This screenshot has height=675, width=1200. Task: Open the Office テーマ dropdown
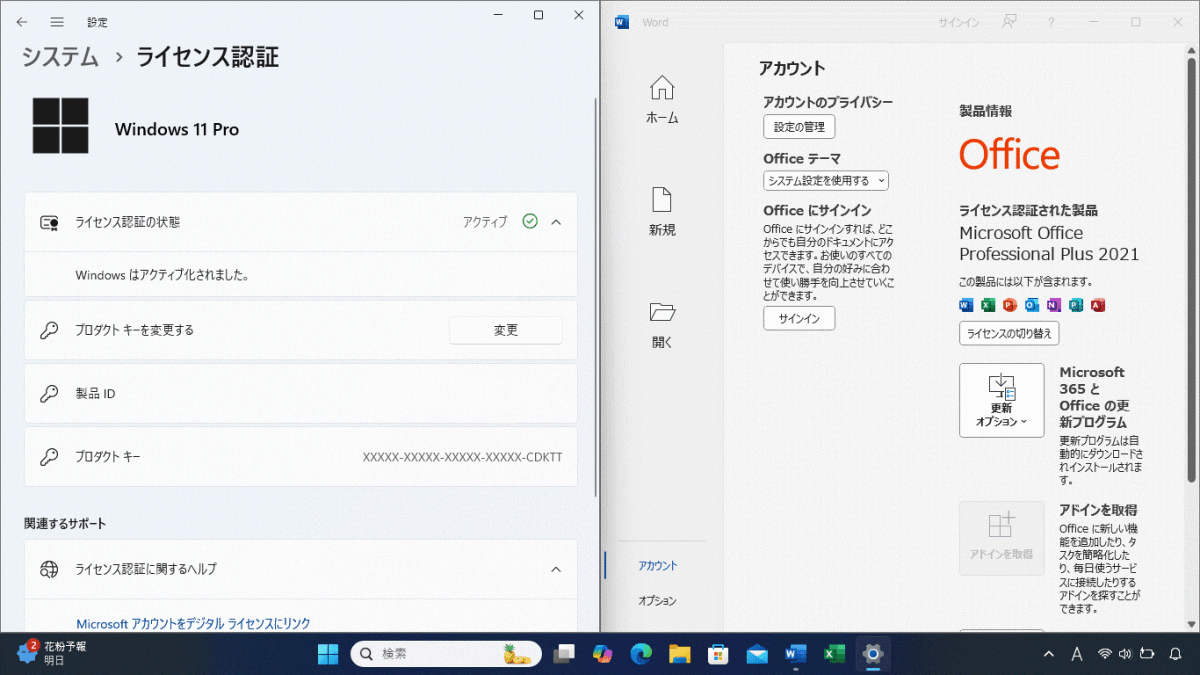tap(826, 181)
